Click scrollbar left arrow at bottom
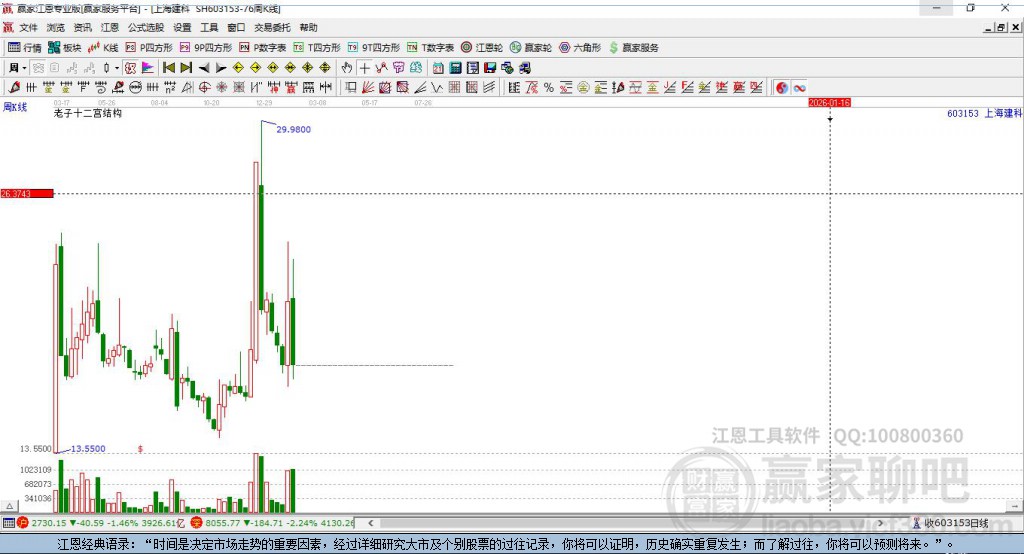The height and width of the screenshot is (554, 1024). [x=370, y=523]
